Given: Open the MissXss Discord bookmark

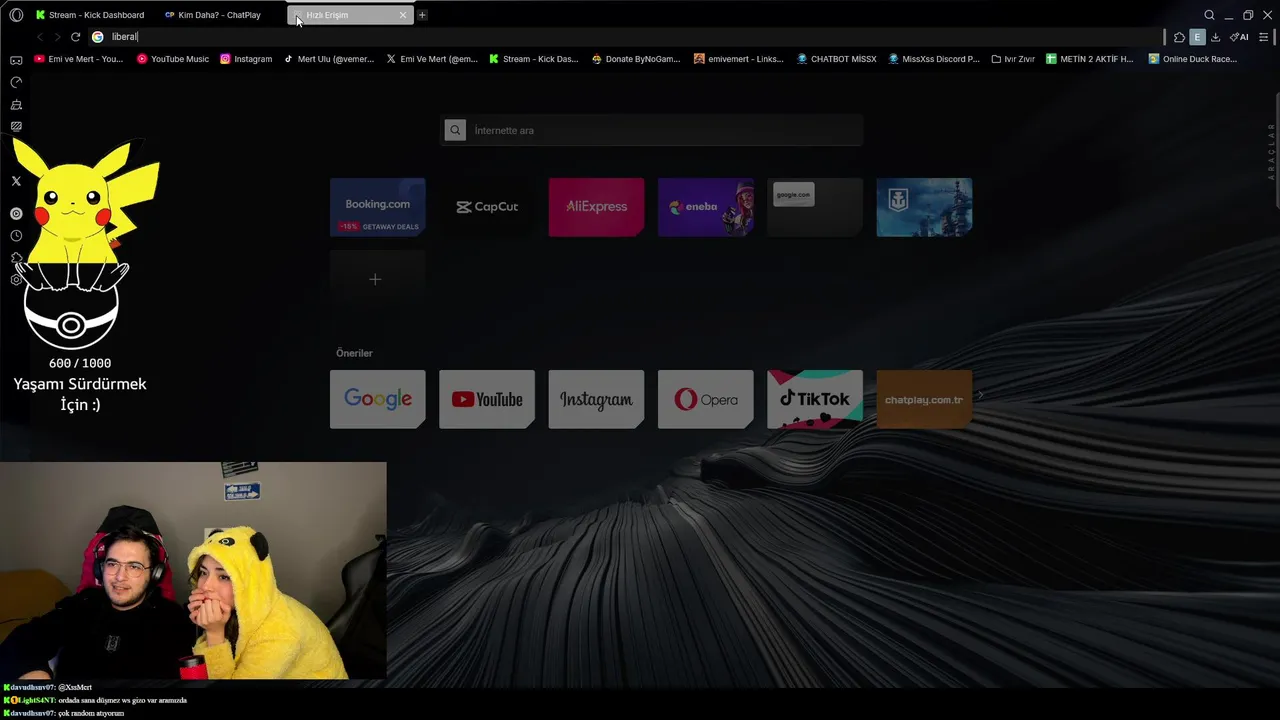Looking at the screenshot, I should (933, 59).
